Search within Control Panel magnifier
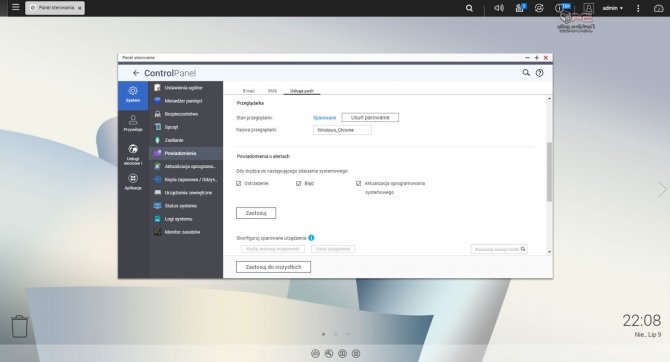 526,73
